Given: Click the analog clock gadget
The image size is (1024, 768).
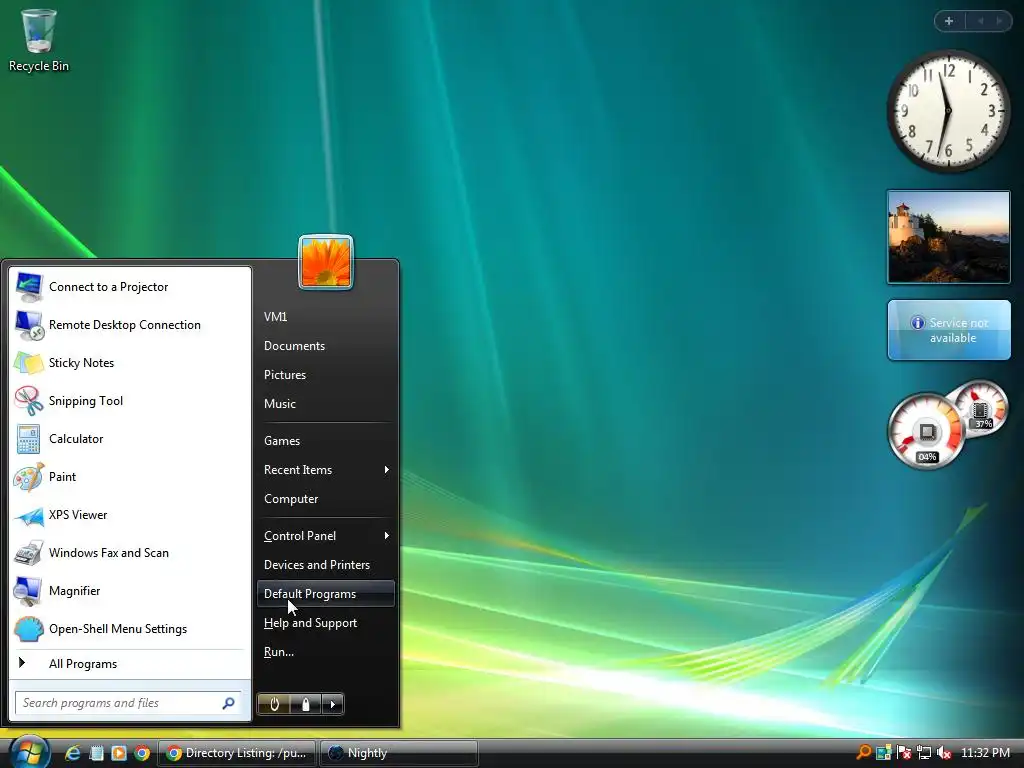Looking at the screenshot, I should pos(948,111).
